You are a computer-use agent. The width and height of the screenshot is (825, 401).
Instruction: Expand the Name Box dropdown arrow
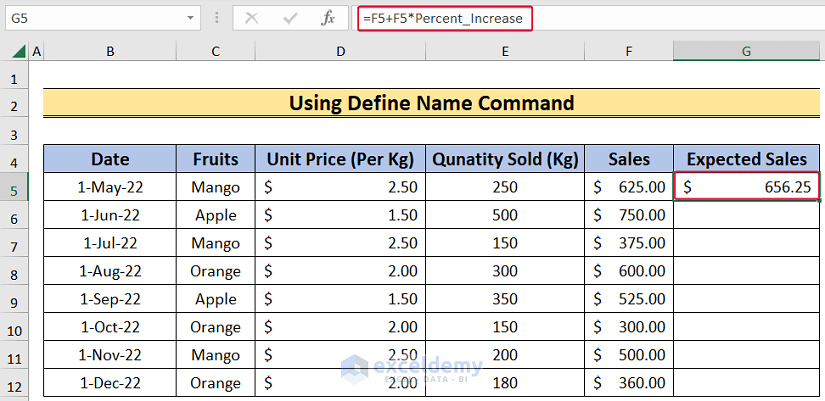click(191, 18)
